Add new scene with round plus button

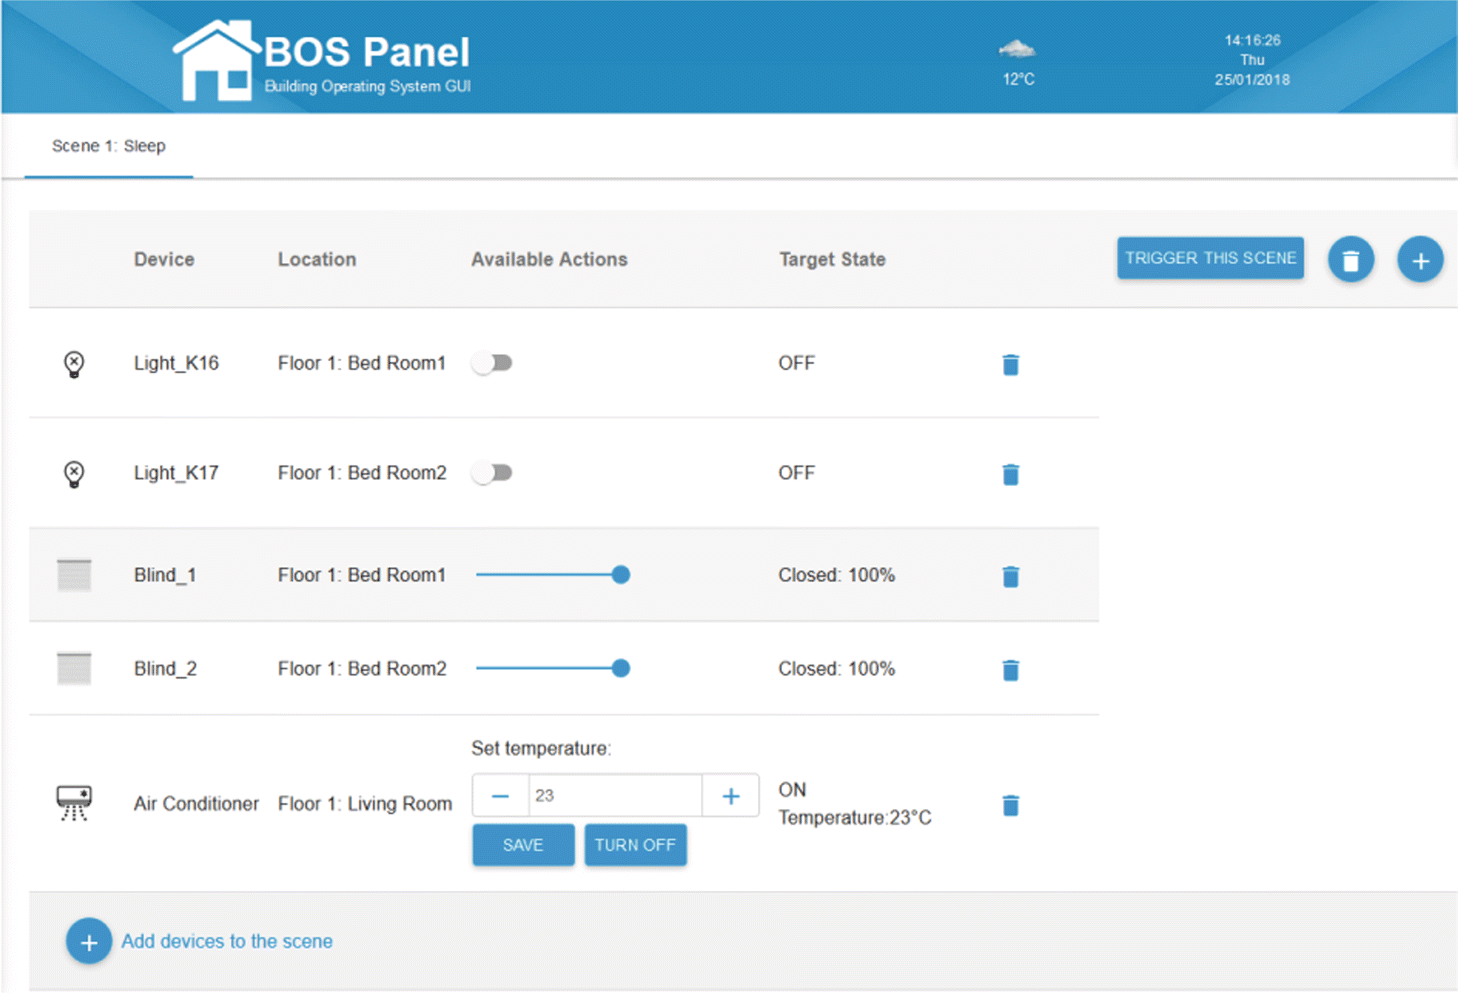tap(1420, 260)
